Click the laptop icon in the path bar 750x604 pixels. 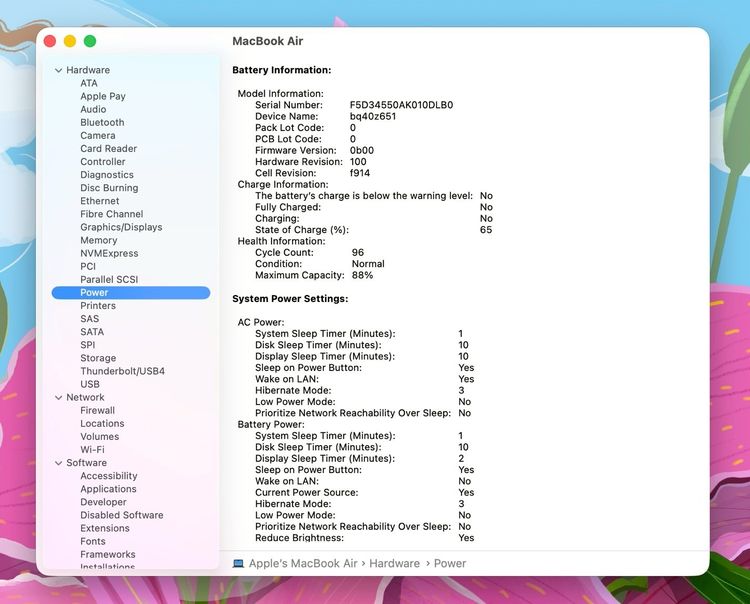click(238, 563)
